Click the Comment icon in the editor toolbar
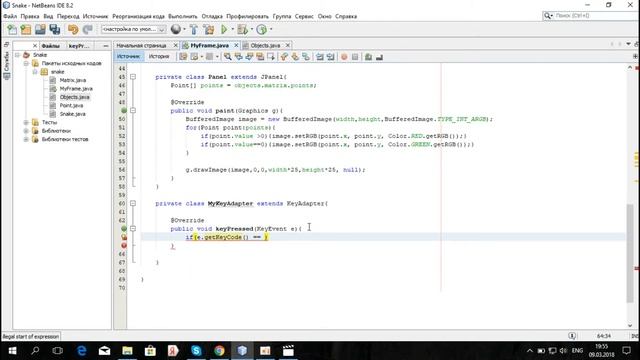 (x=368, y=57)
